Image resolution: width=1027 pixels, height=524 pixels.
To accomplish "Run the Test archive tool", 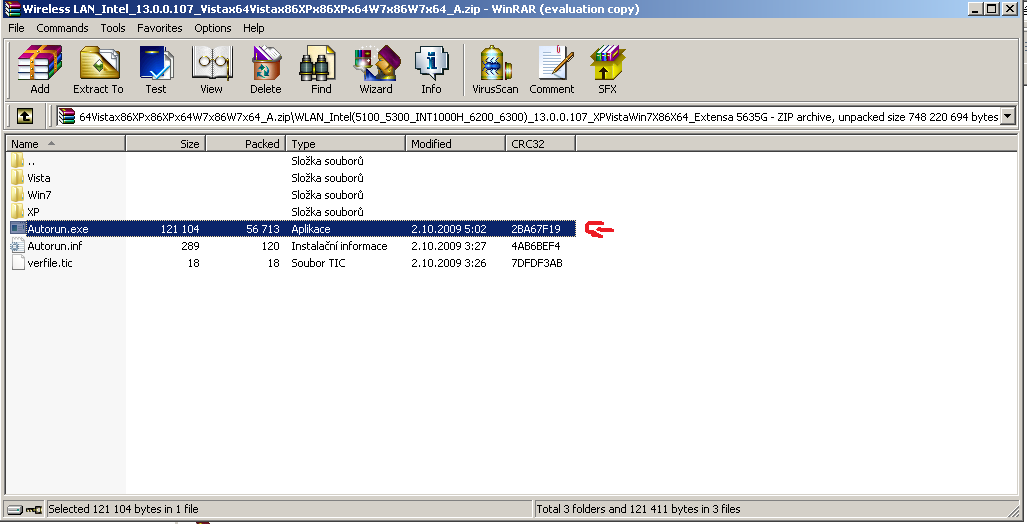I will pyautogui.click(x=156, y=70).
